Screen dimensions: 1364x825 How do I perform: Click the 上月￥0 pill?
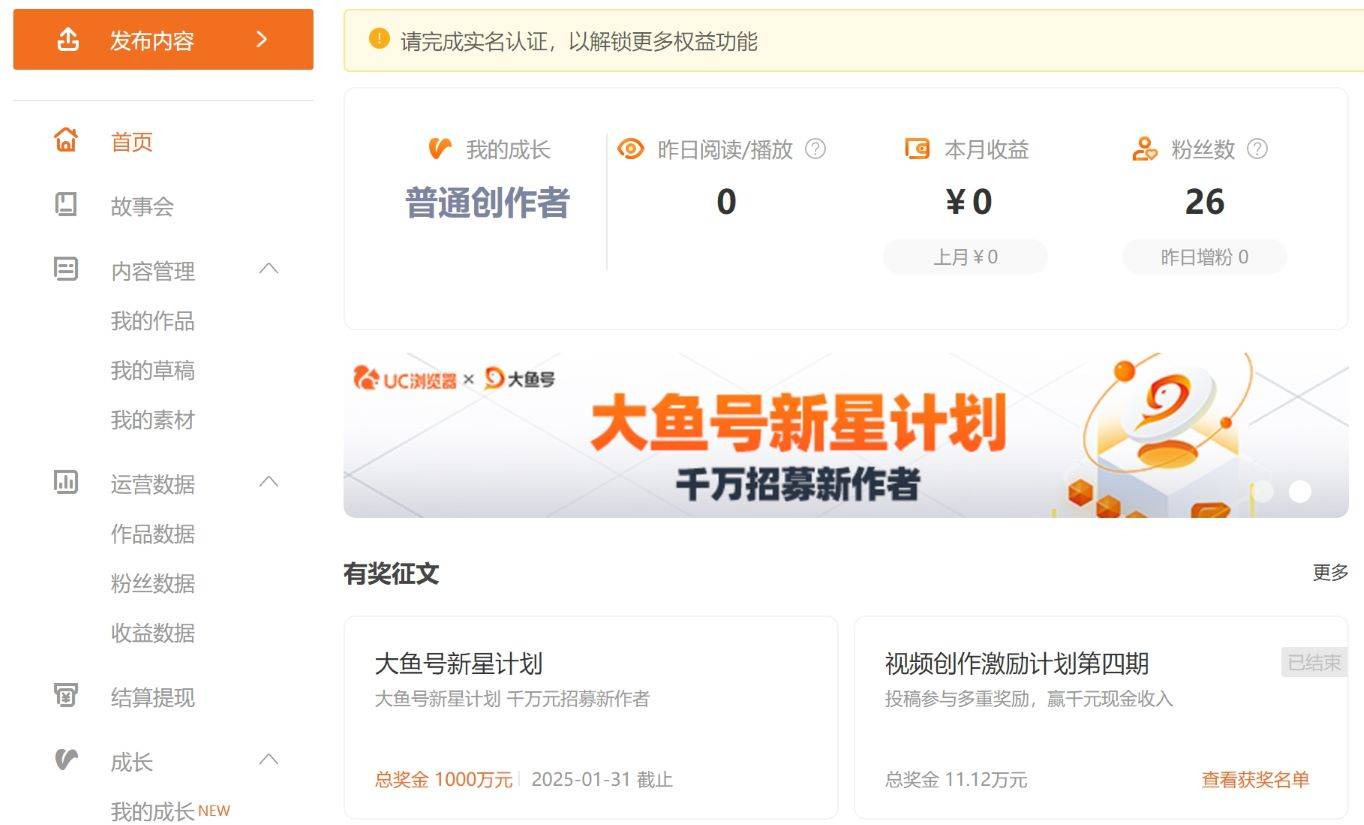coord(965,257)
